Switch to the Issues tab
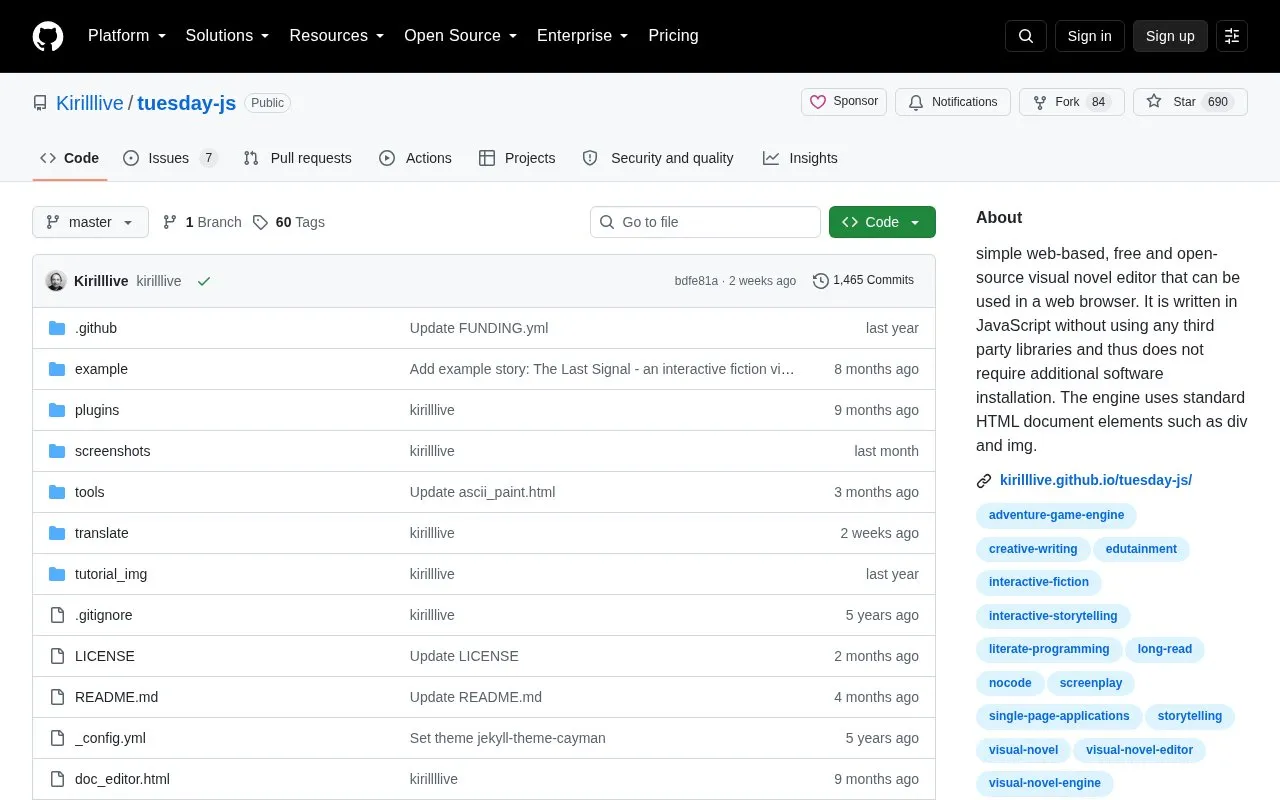This screenshot has width=1280, height=800. point(170,158)
